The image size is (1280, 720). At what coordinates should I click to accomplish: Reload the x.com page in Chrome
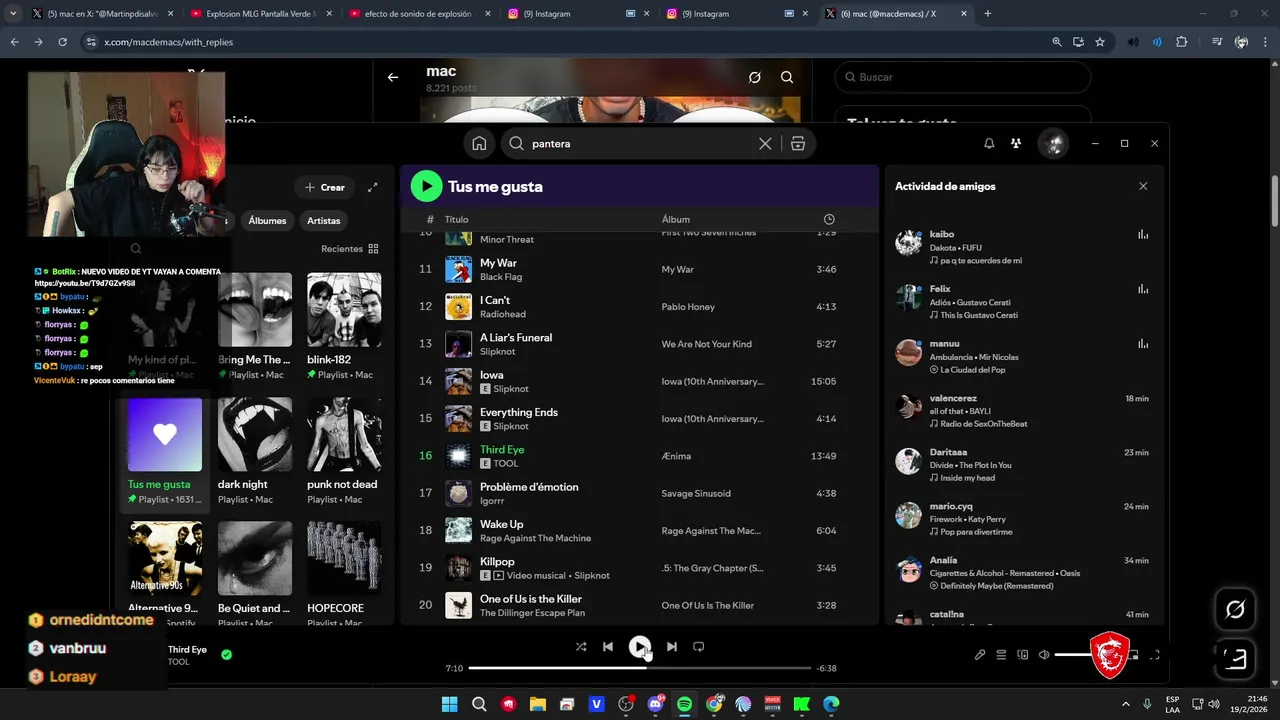coord(62,42)
